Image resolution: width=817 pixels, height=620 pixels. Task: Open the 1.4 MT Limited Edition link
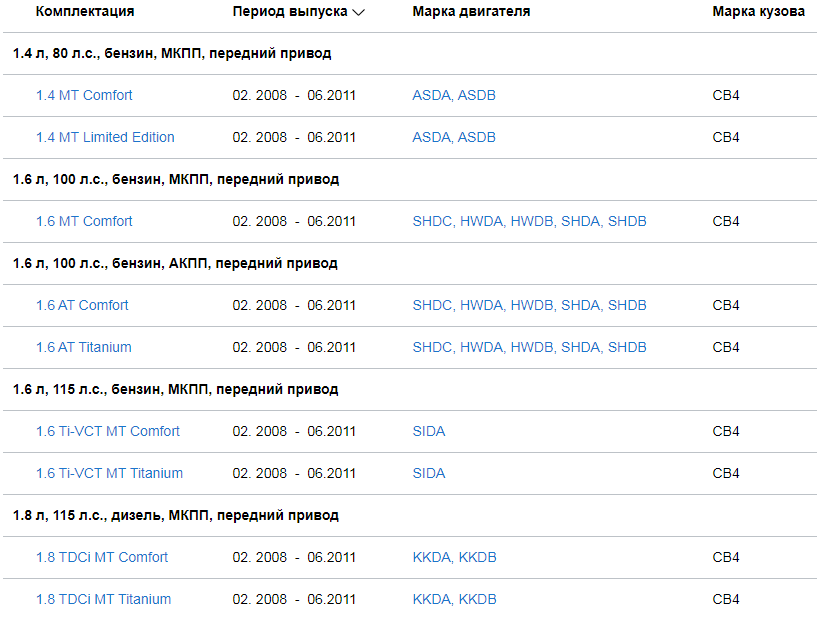tap(105, 138)
